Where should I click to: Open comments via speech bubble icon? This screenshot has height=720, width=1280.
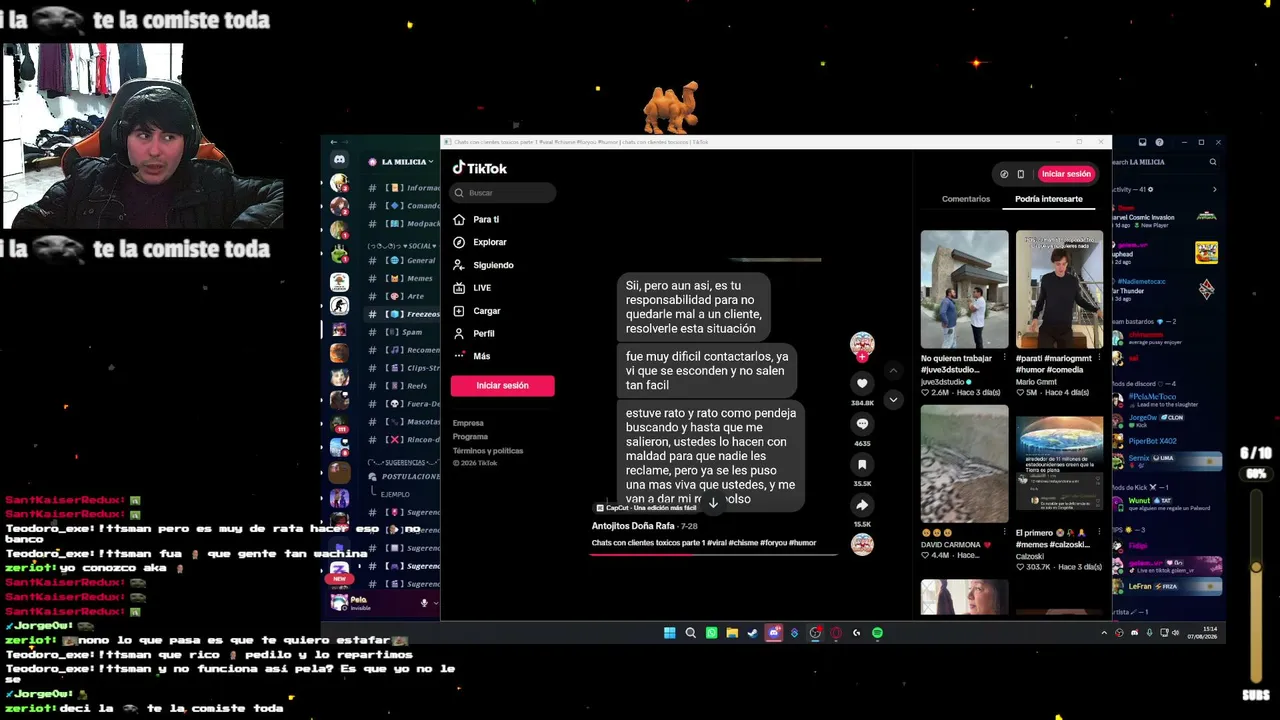click(862, 424)
